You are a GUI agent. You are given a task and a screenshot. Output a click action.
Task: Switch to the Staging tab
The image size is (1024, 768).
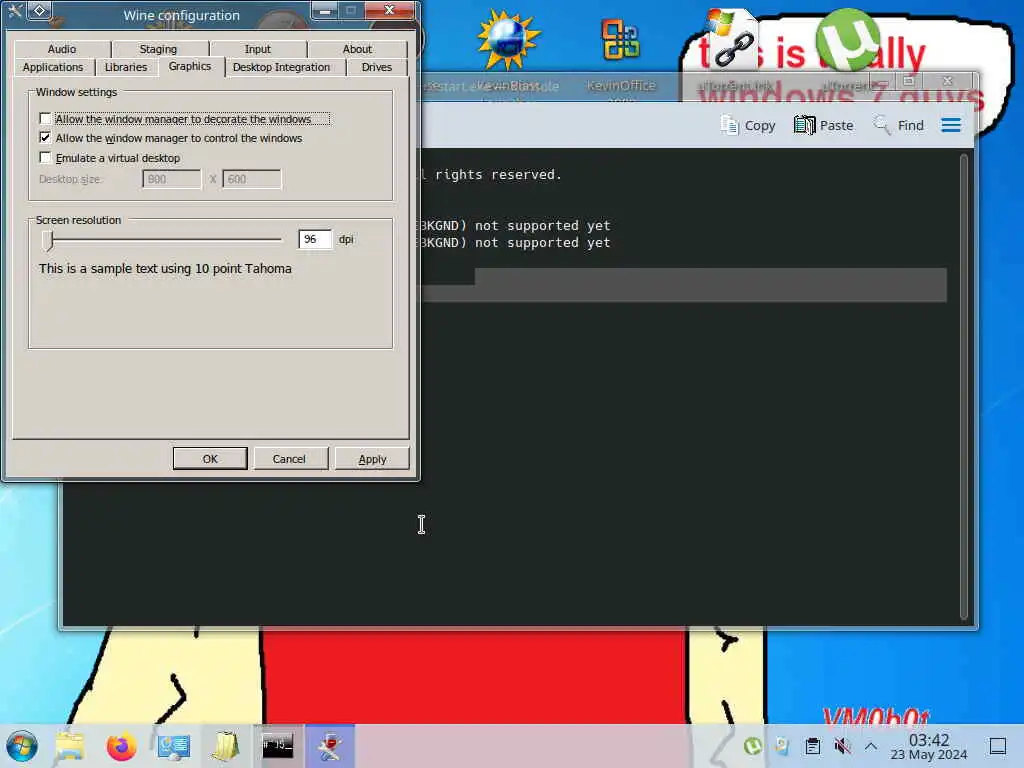(x=158, y=49)
